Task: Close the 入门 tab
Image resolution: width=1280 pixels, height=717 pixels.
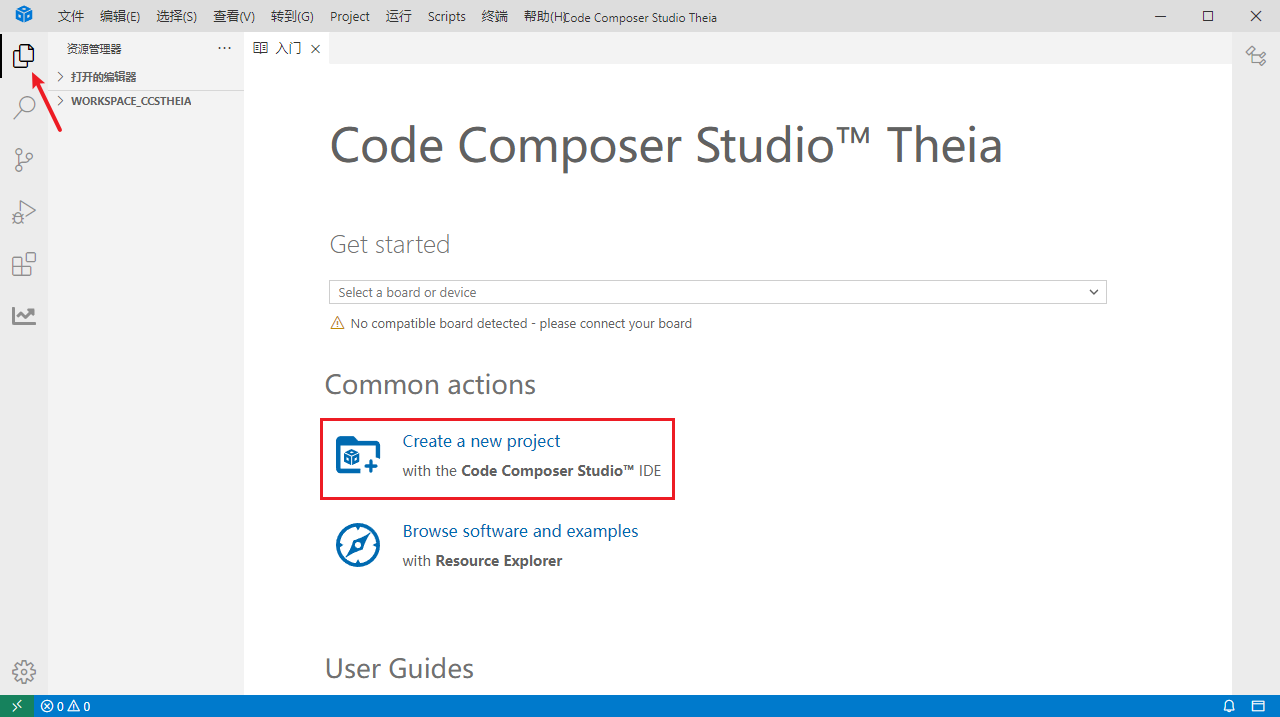Action: [x=316, y=49]
